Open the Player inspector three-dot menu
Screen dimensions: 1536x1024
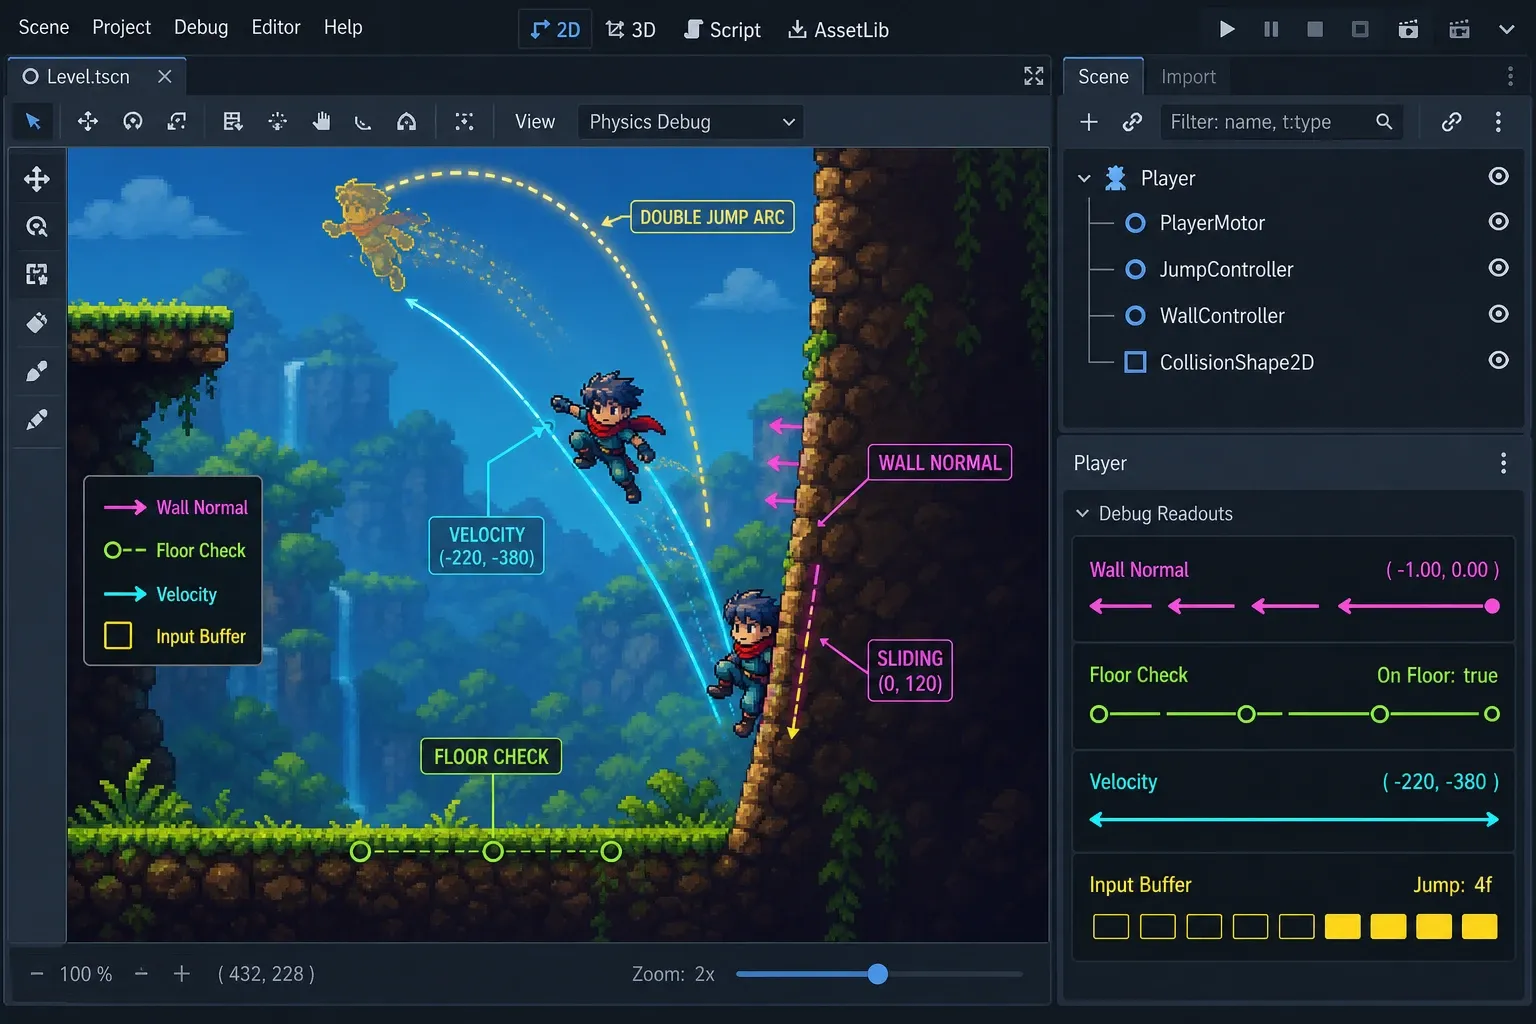(x=1503, y=462)
